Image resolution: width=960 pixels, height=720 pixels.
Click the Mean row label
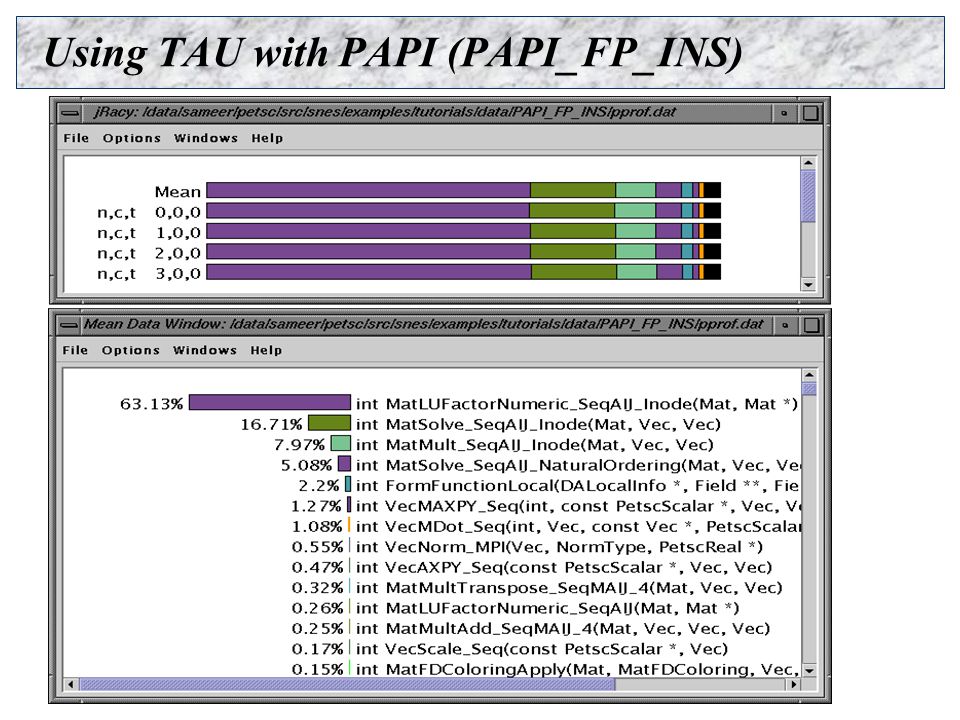click(x=178, y=192)
